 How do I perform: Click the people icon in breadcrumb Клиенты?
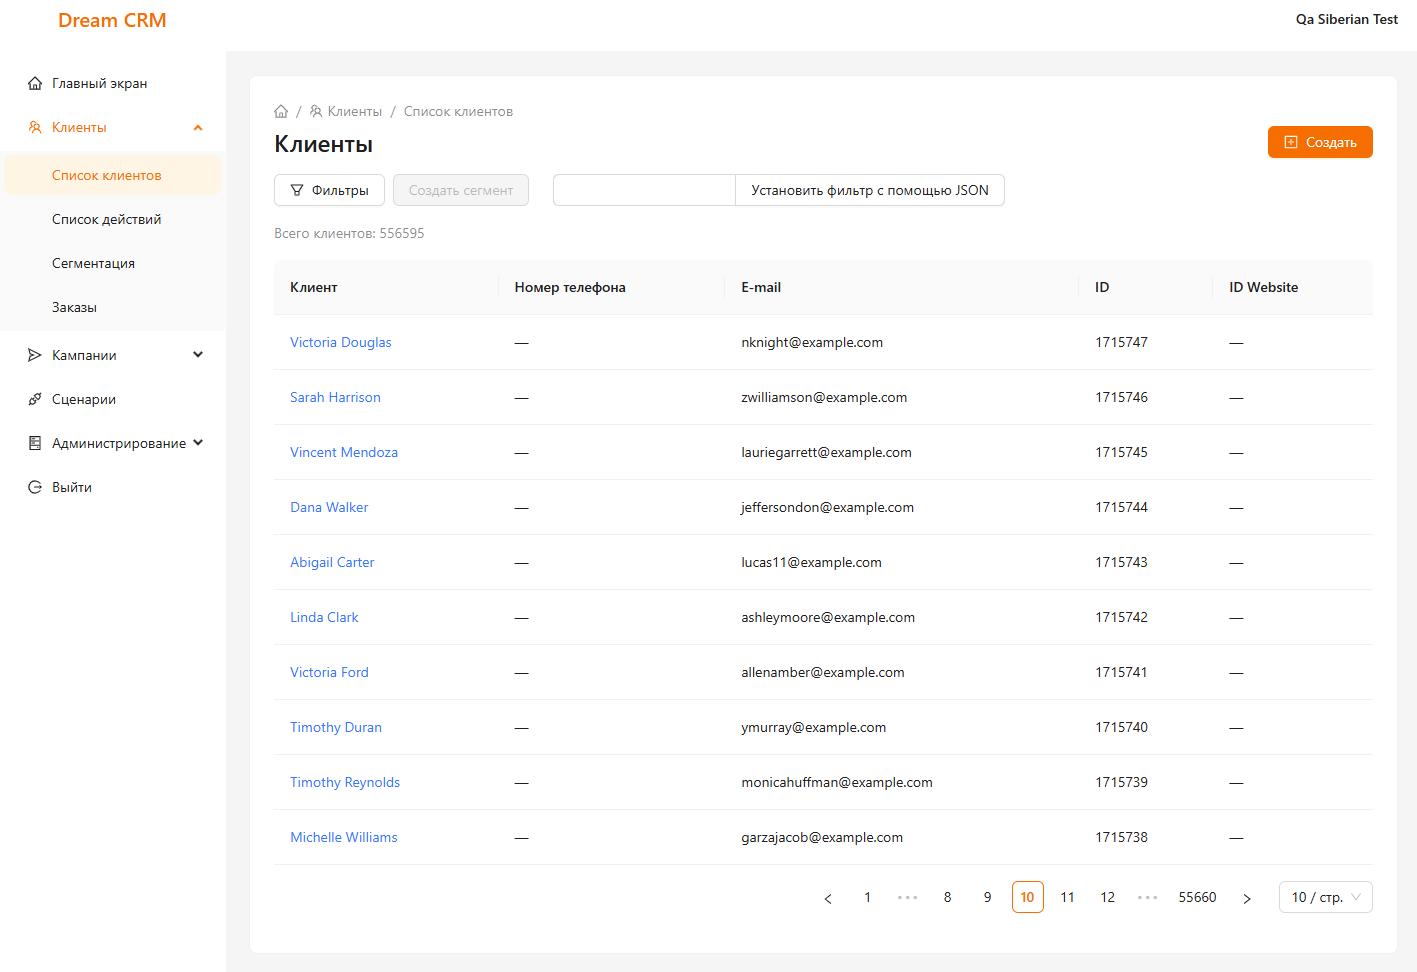[x=316, y=111]
